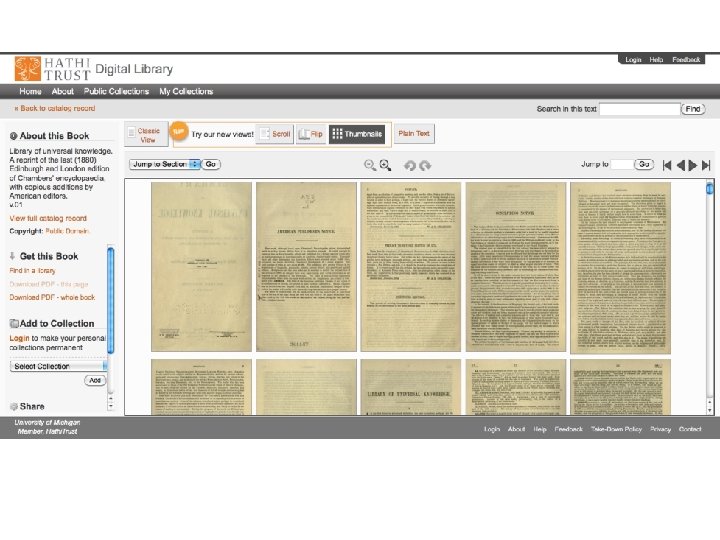Open the Jump to Section dropdown
The width and height of the screenshot is (720, 540).
[165, 164]
